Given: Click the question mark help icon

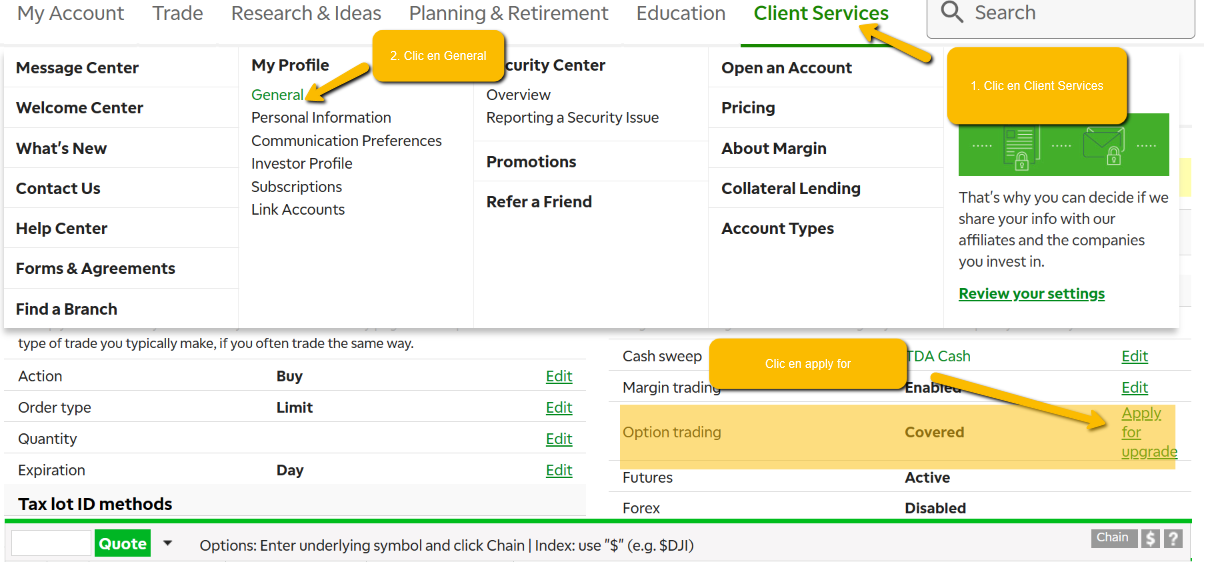Looking at the screenshot, I should (1173, 538).
